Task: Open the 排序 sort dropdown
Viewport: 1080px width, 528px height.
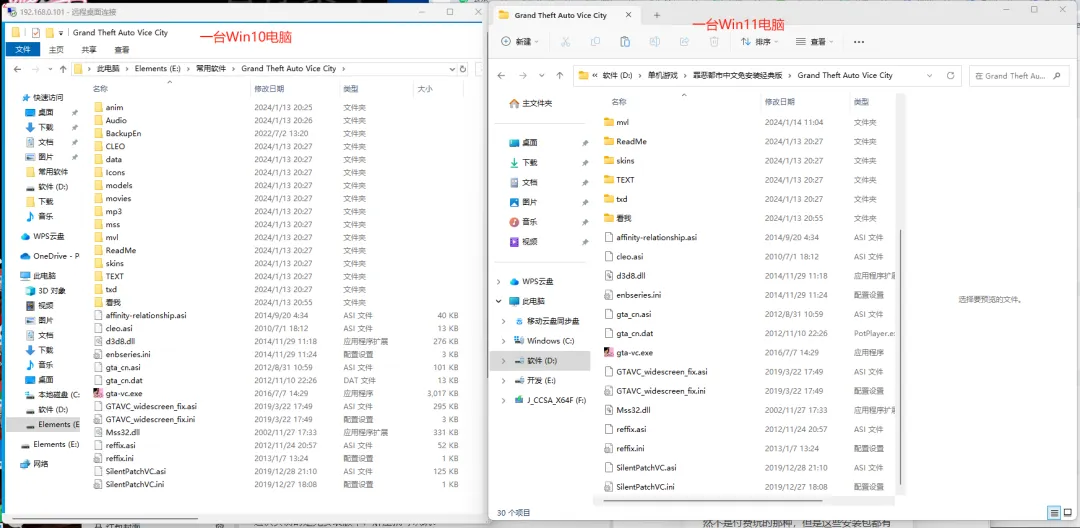Action: (x=760, y=42)
